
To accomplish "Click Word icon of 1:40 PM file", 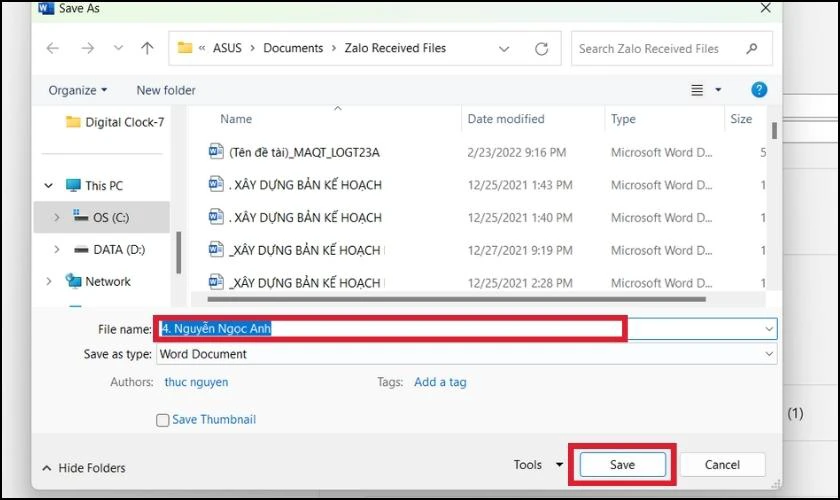I will click(216, 217).
